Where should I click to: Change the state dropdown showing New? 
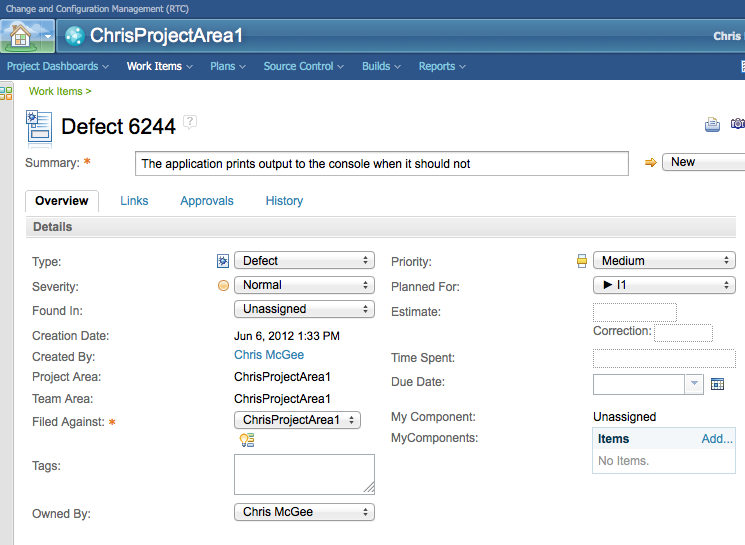pos(703,162)
